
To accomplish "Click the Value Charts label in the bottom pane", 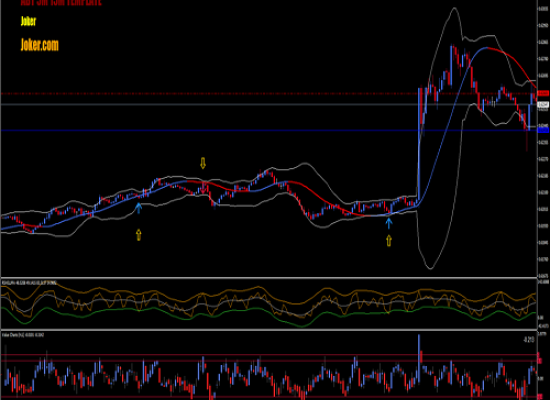I will pyautogui.click(x=23, y=335).
